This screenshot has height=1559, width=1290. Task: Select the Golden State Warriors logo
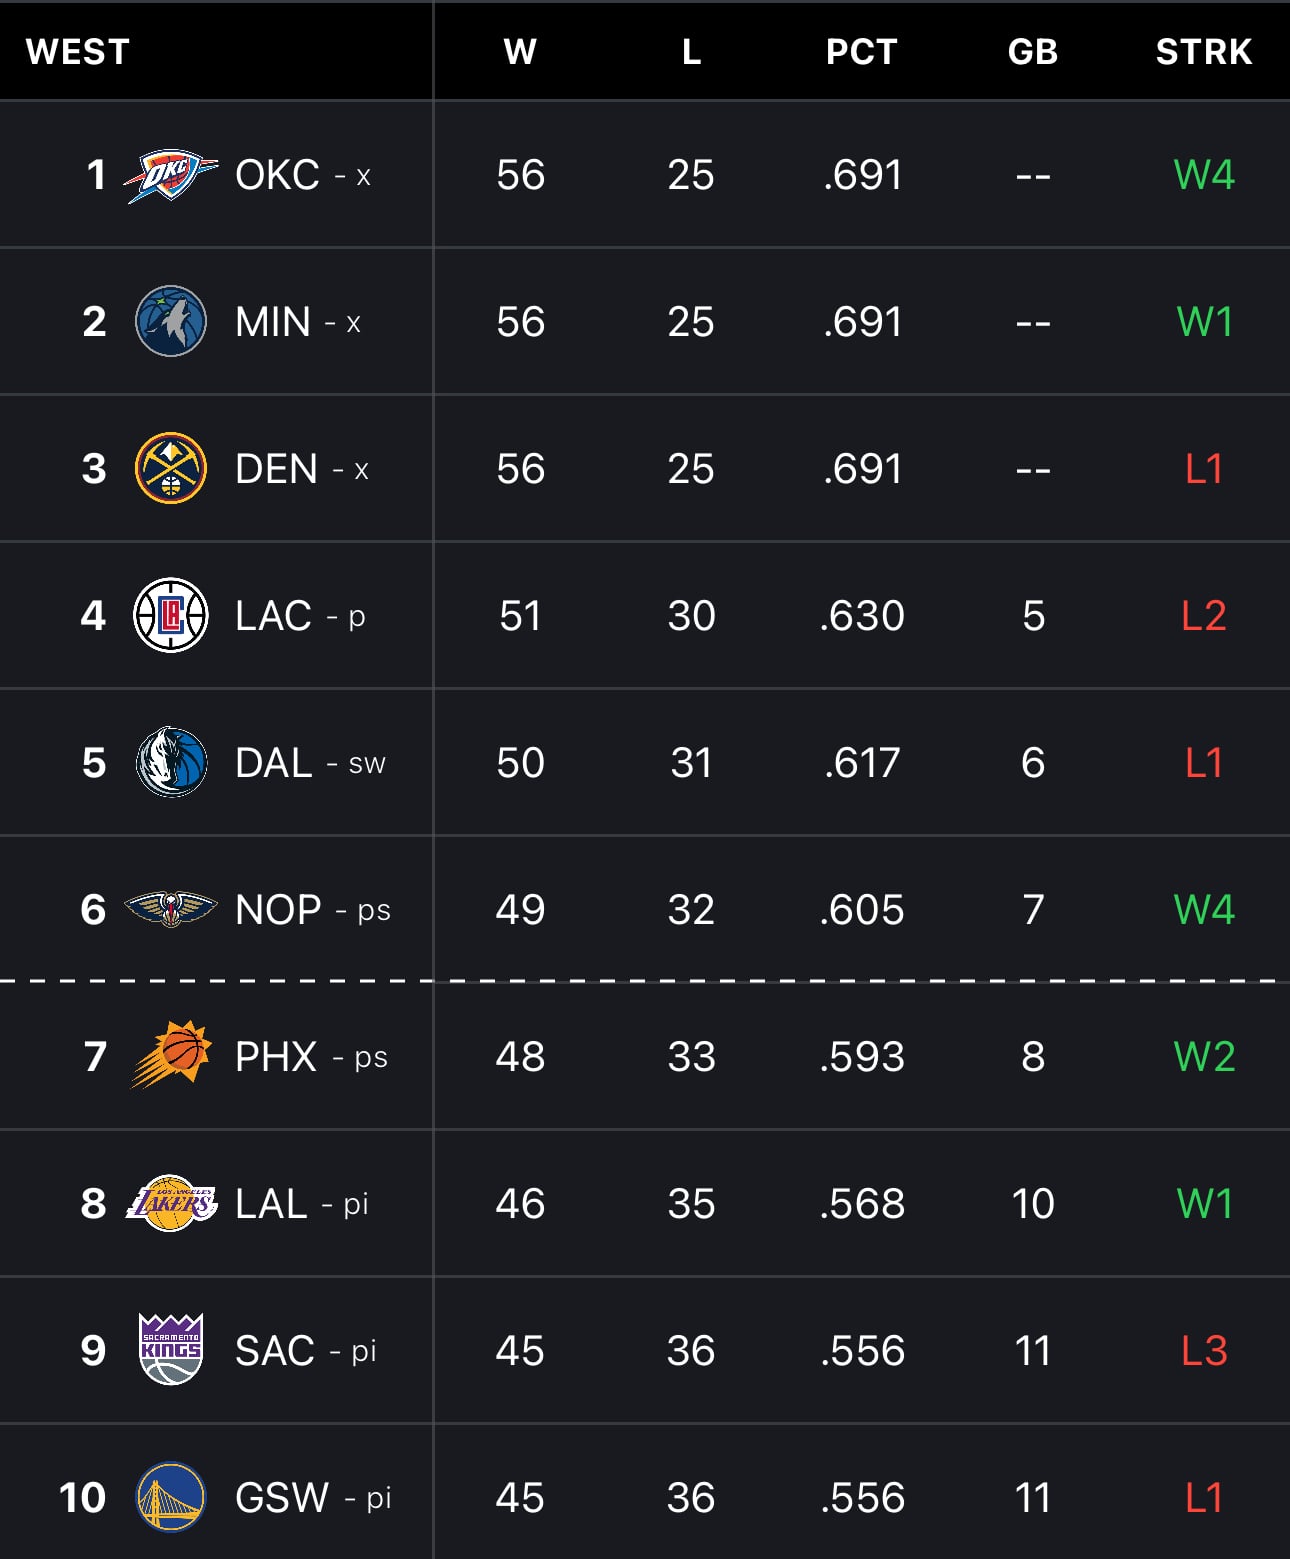click(171, 1497)
